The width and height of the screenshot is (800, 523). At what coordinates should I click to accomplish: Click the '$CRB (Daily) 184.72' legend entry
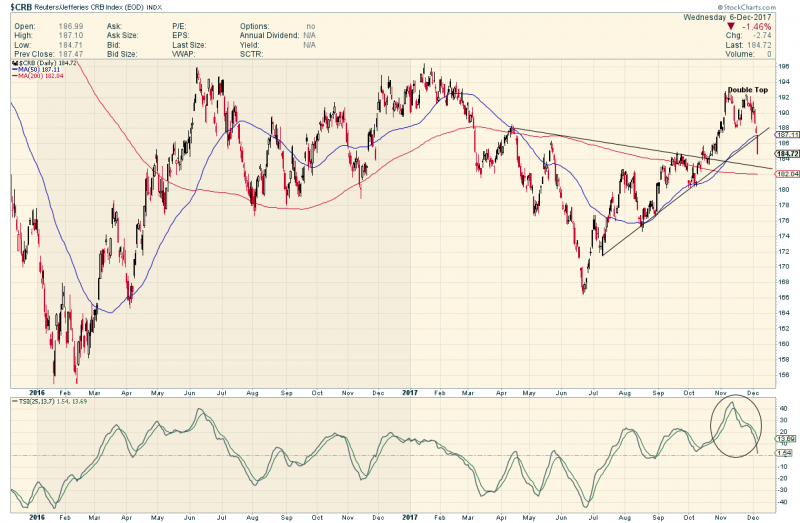click(x=44, y=63)
